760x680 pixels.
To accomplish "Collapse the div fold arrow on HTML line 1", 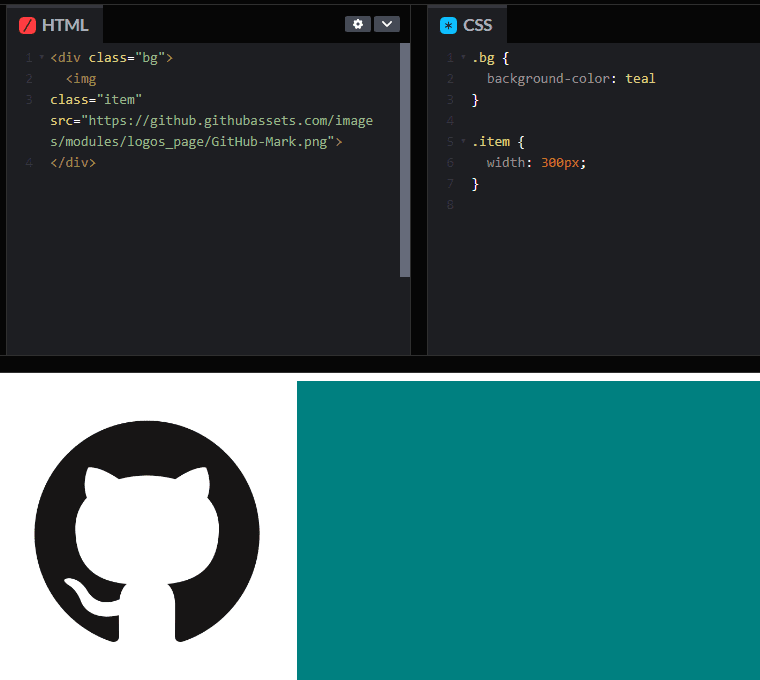I will pos(41,58).
